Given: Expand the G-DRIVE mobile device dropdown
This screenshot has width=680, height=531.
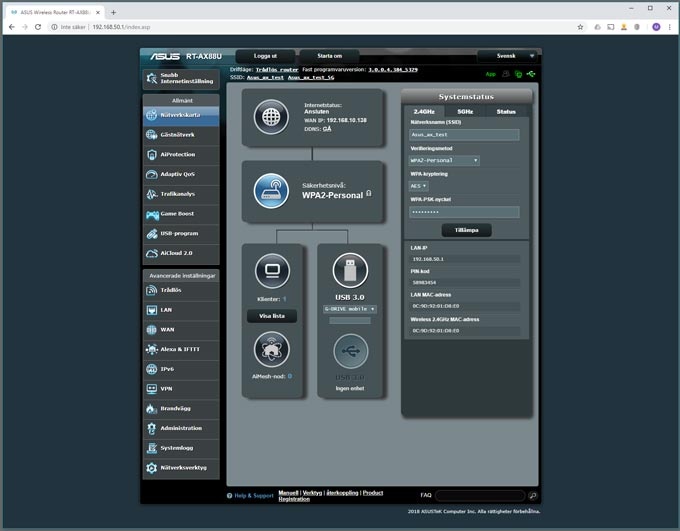Looking at the screenshot, I should (x=349, y=309).
